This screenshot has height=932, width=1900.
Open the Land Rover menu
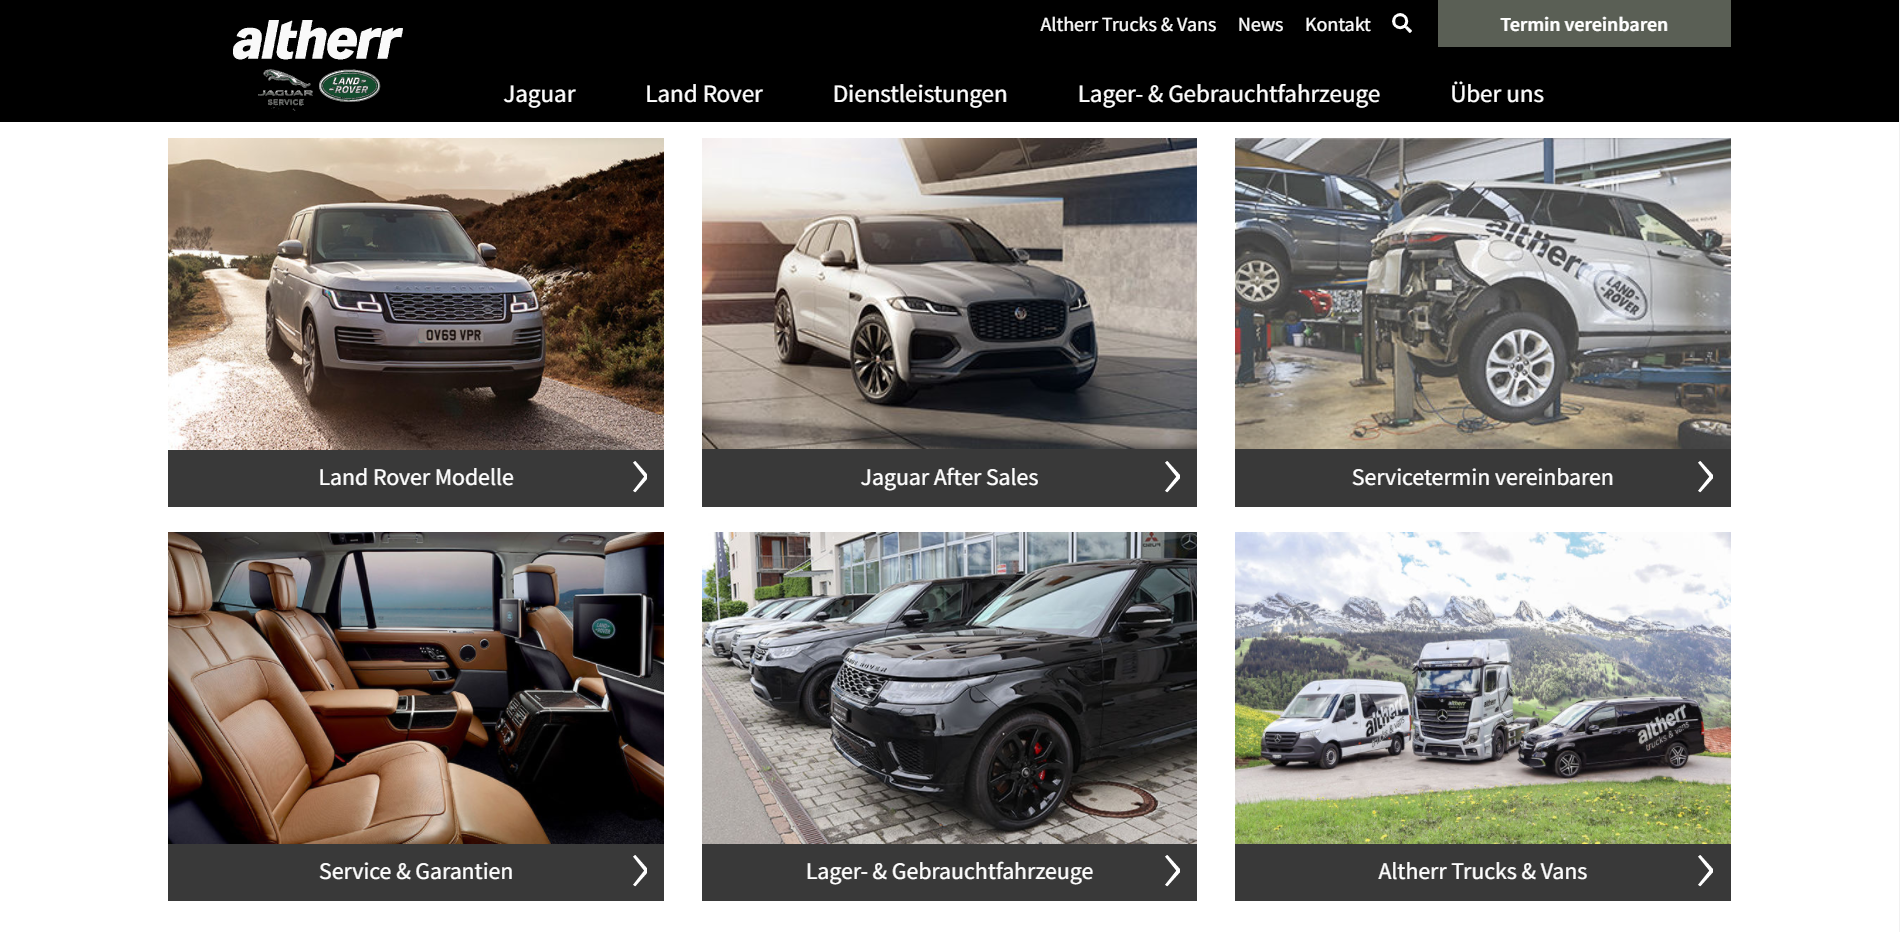coord(704,94)
